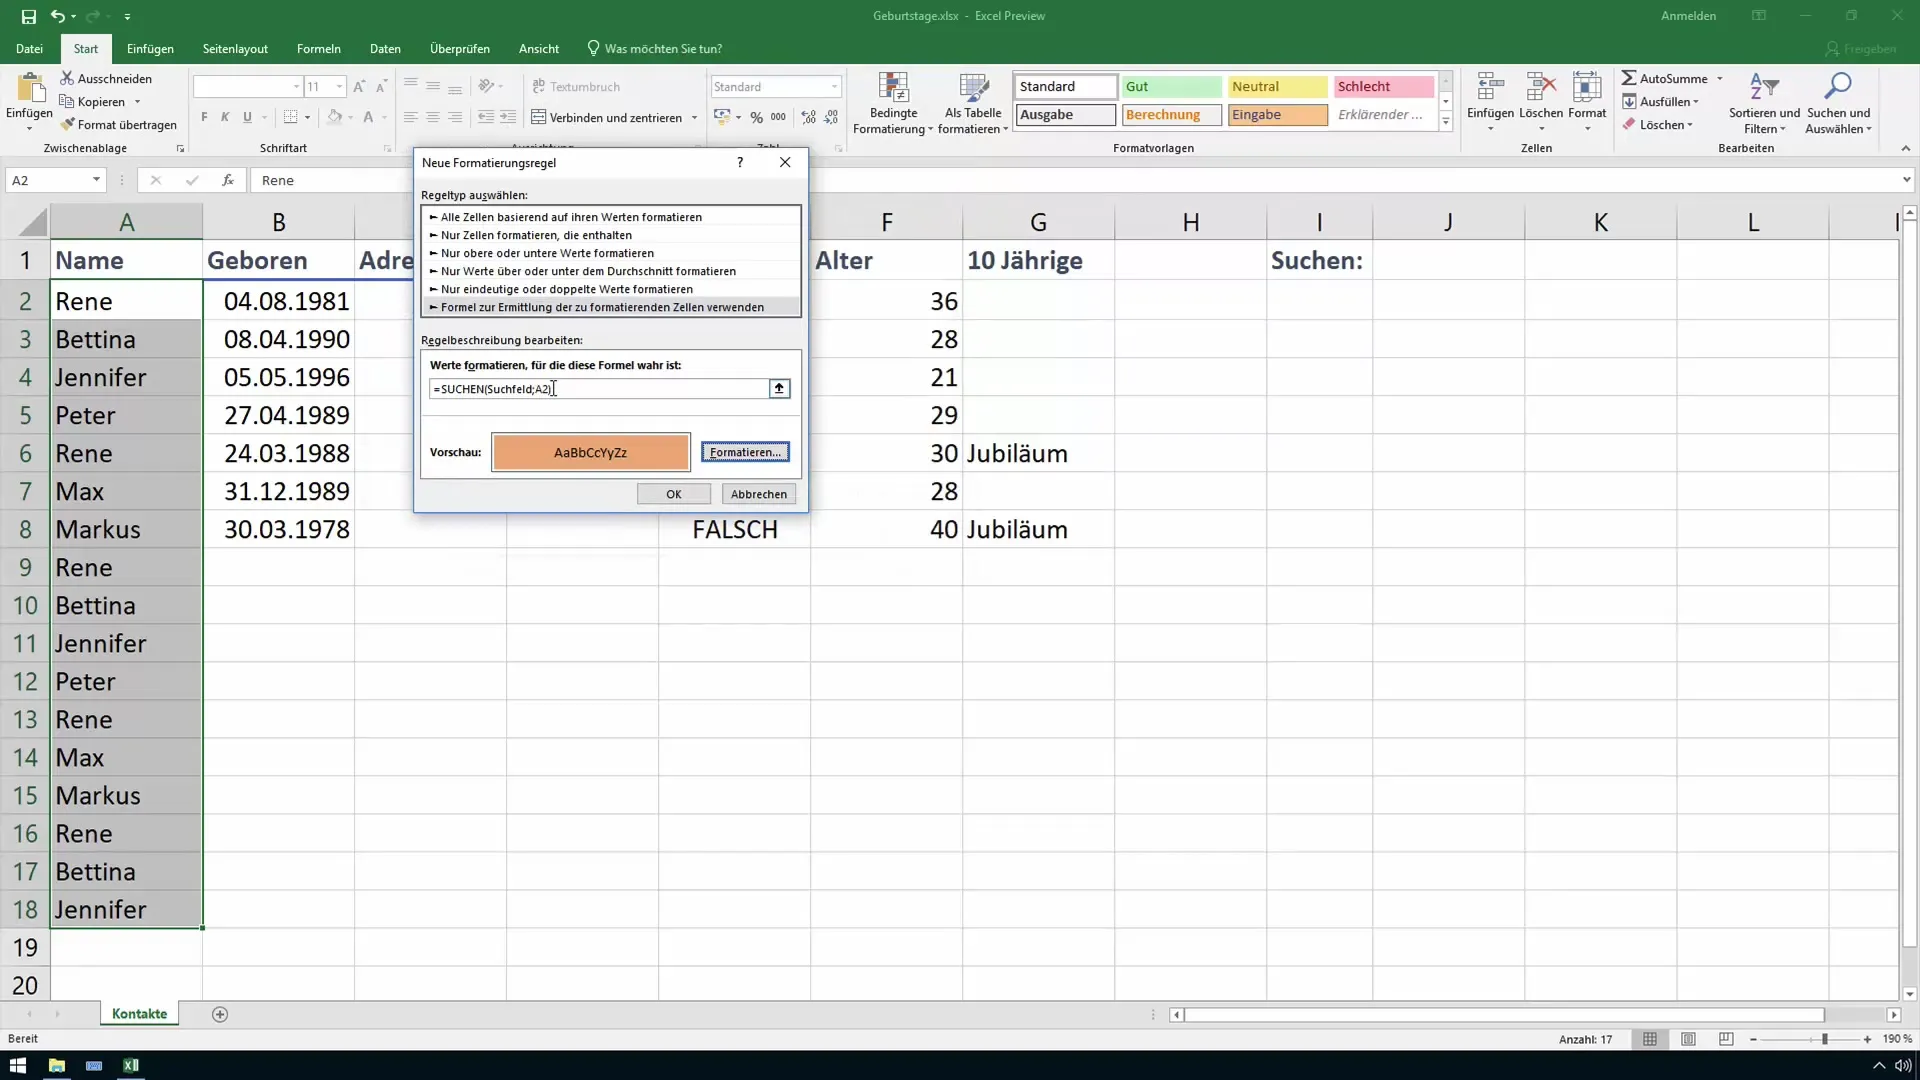This screenshot has width=1920, height=1080.
Task: Open File Explorer from taskbar
Action: coord(56,1065)
